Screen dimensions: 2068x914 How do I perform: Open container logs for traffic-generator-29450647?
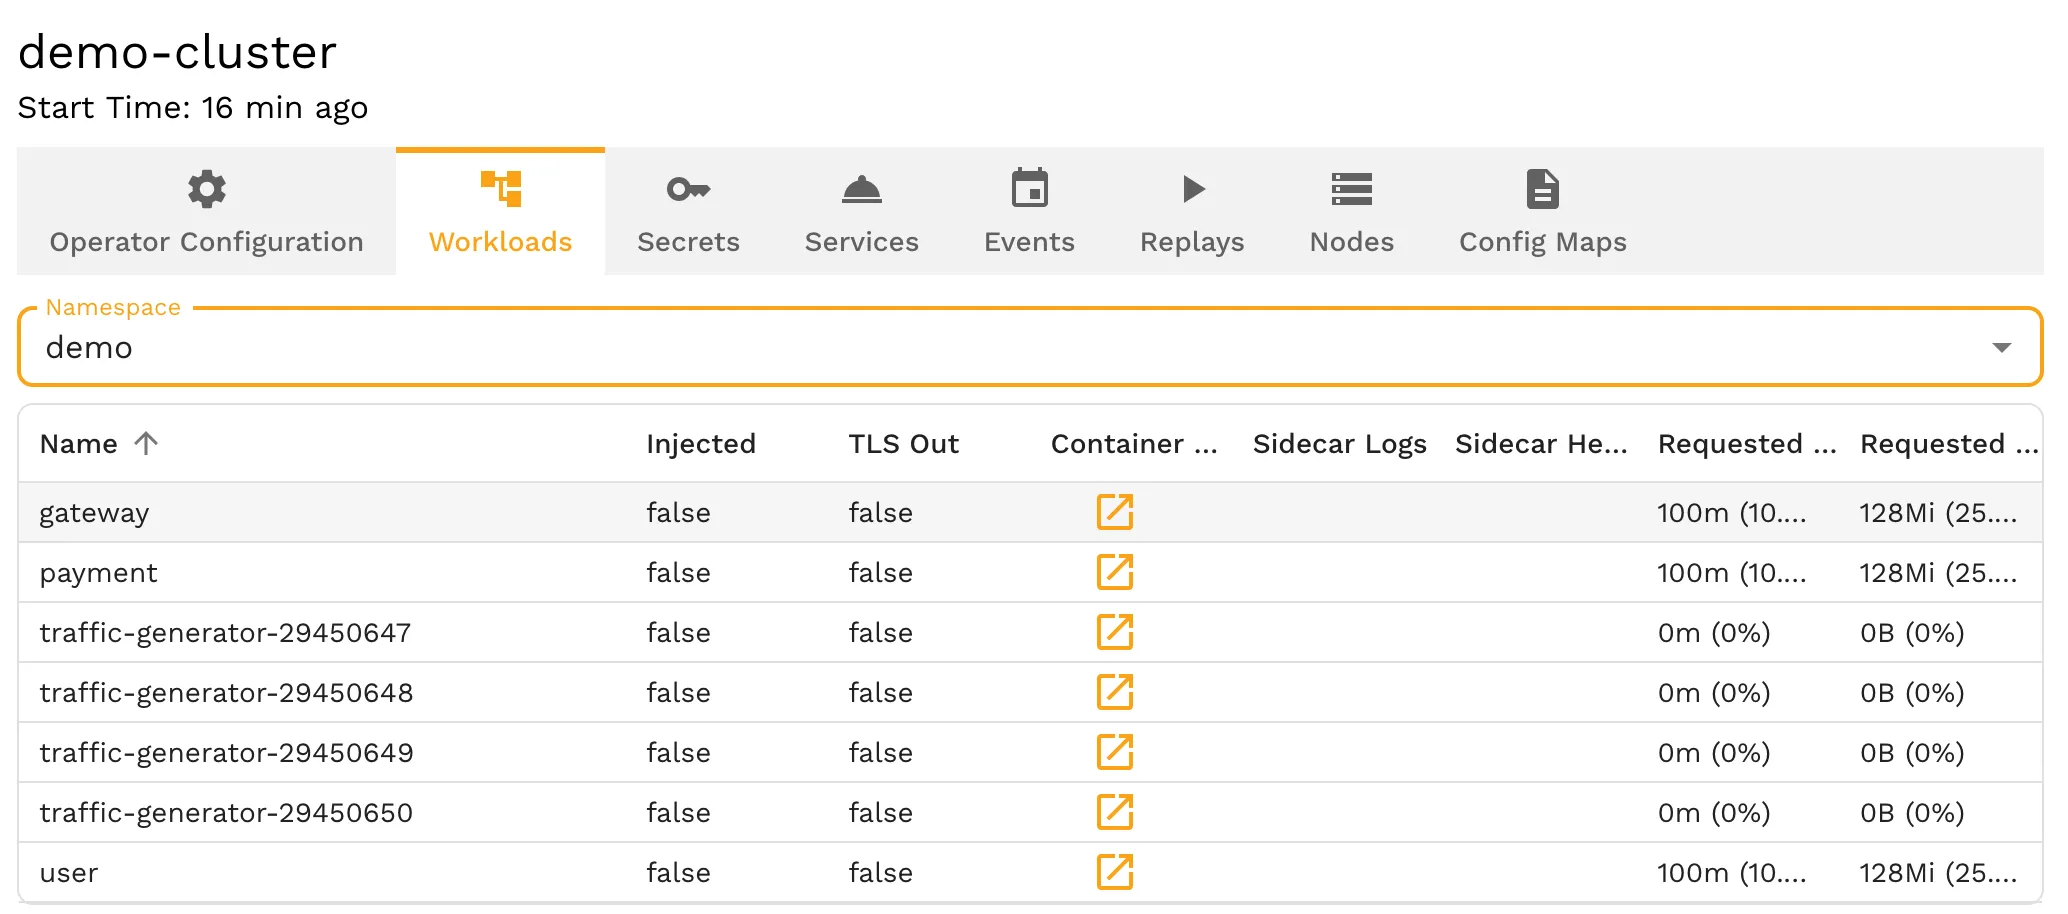click(1115, 632)
